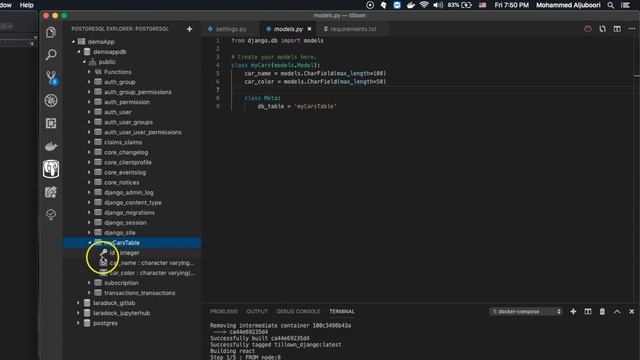This screenshot has width=640, height=360.
Task: Create a new terminal with plus icon
Action: 573,311
